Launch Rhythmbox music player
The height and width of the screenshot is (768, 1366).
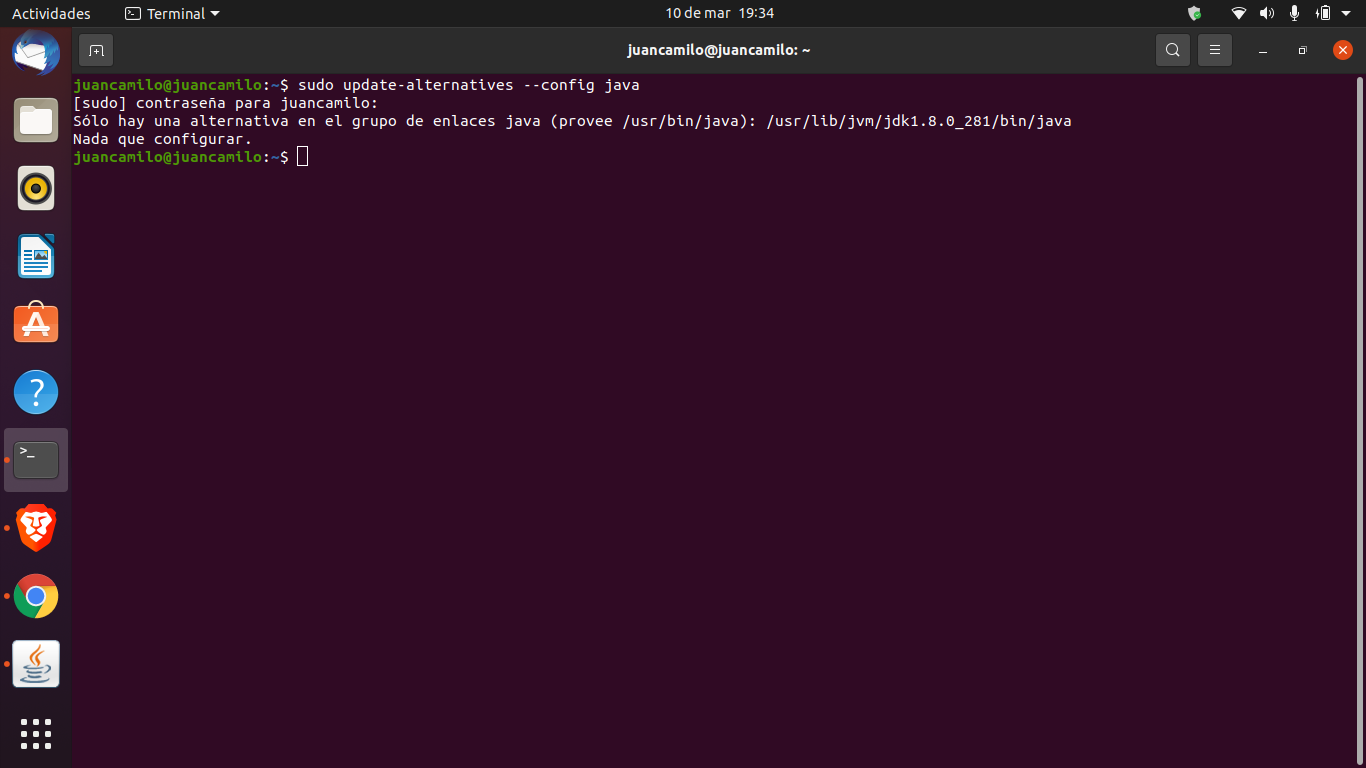tap(36, 188)
